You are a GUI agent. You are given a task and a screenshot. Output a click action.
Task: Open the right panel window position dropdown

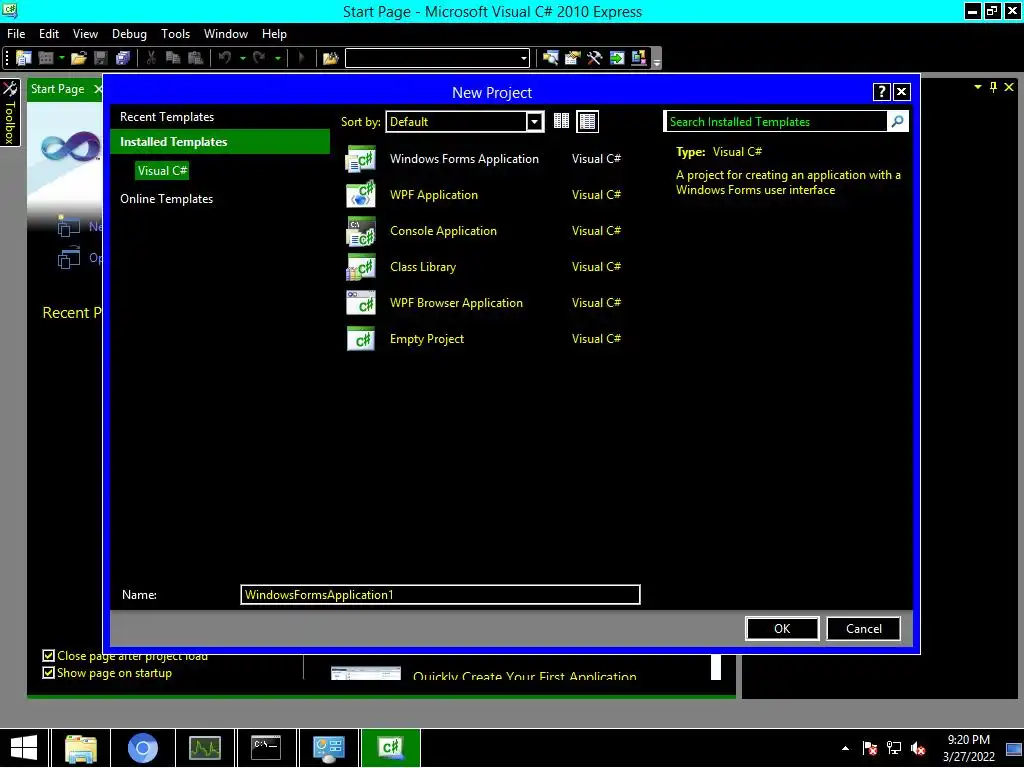tap(978, 87)
